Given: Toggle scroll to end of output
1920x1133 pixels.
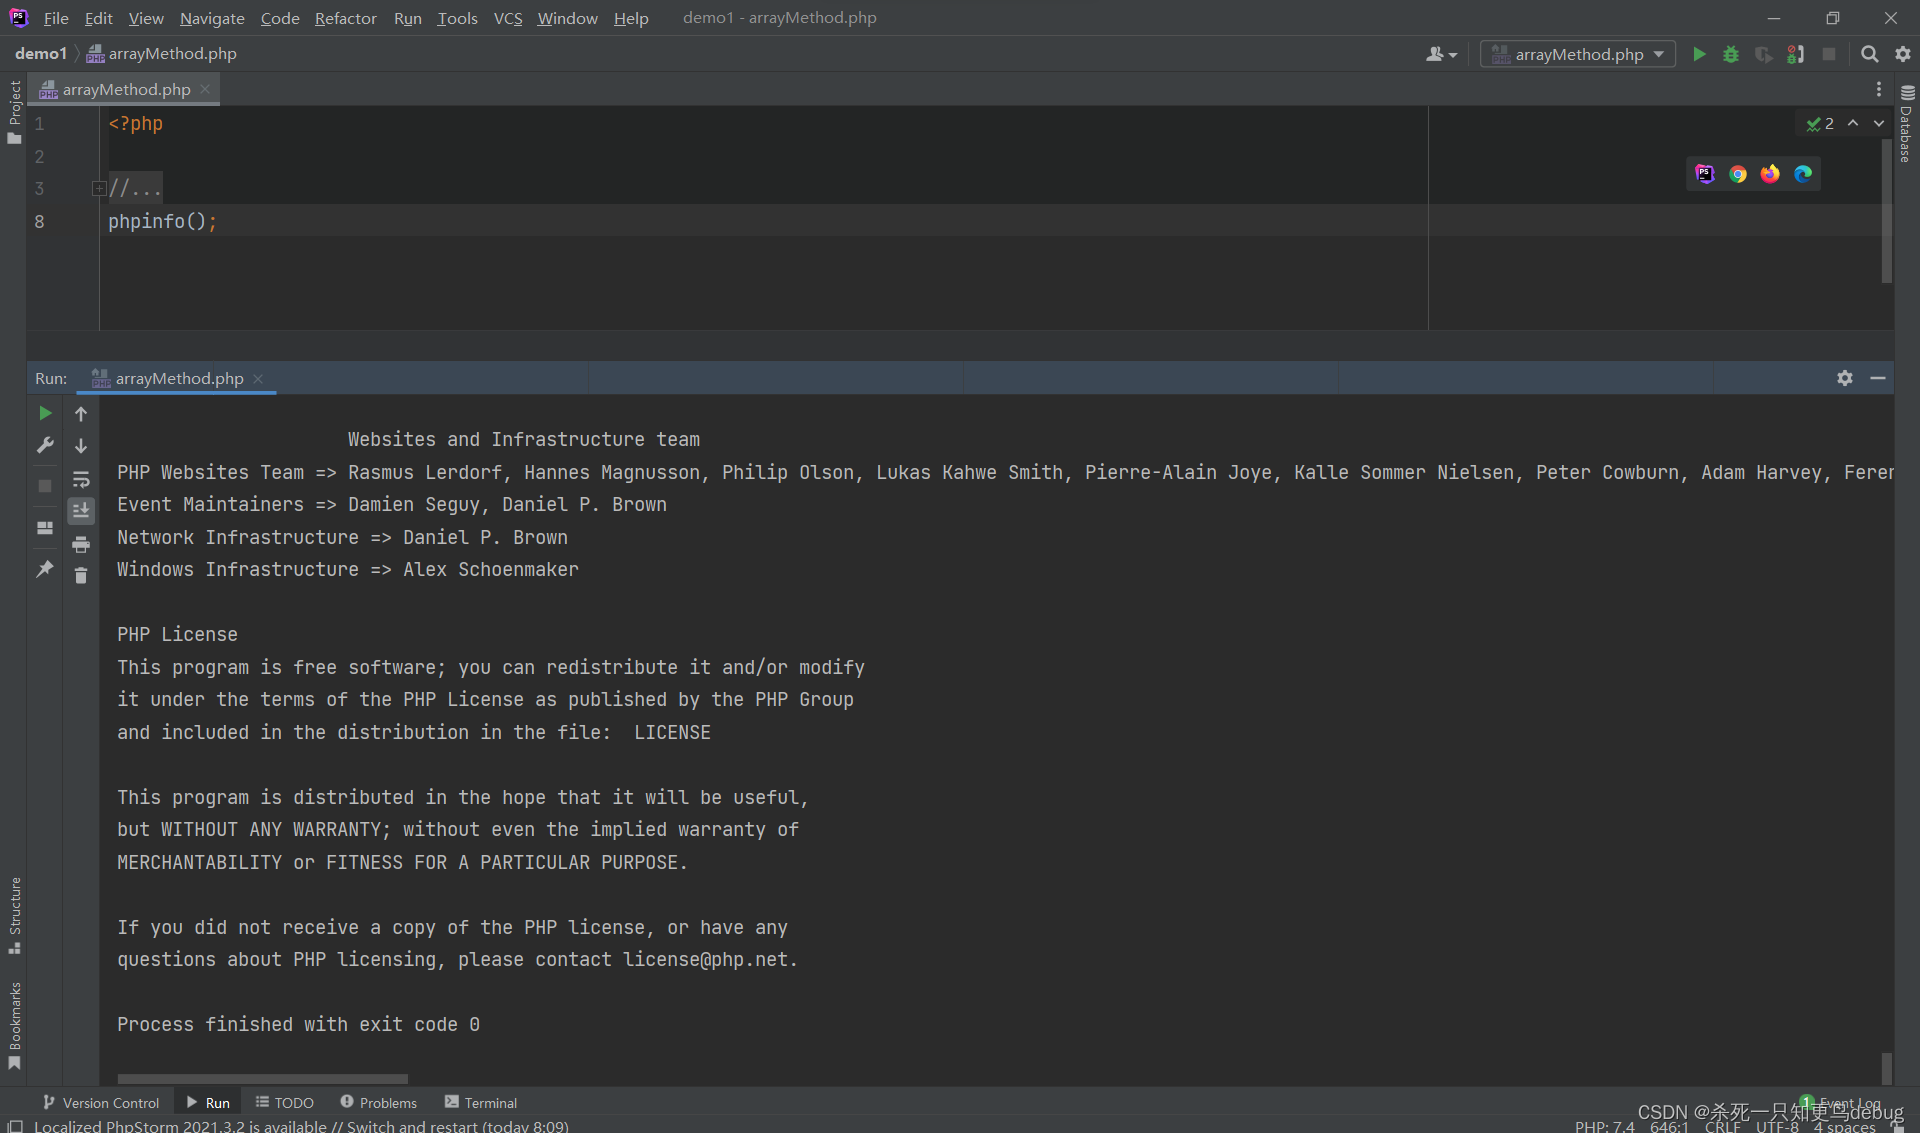Looking at the screenshot, I should [81, 511].
